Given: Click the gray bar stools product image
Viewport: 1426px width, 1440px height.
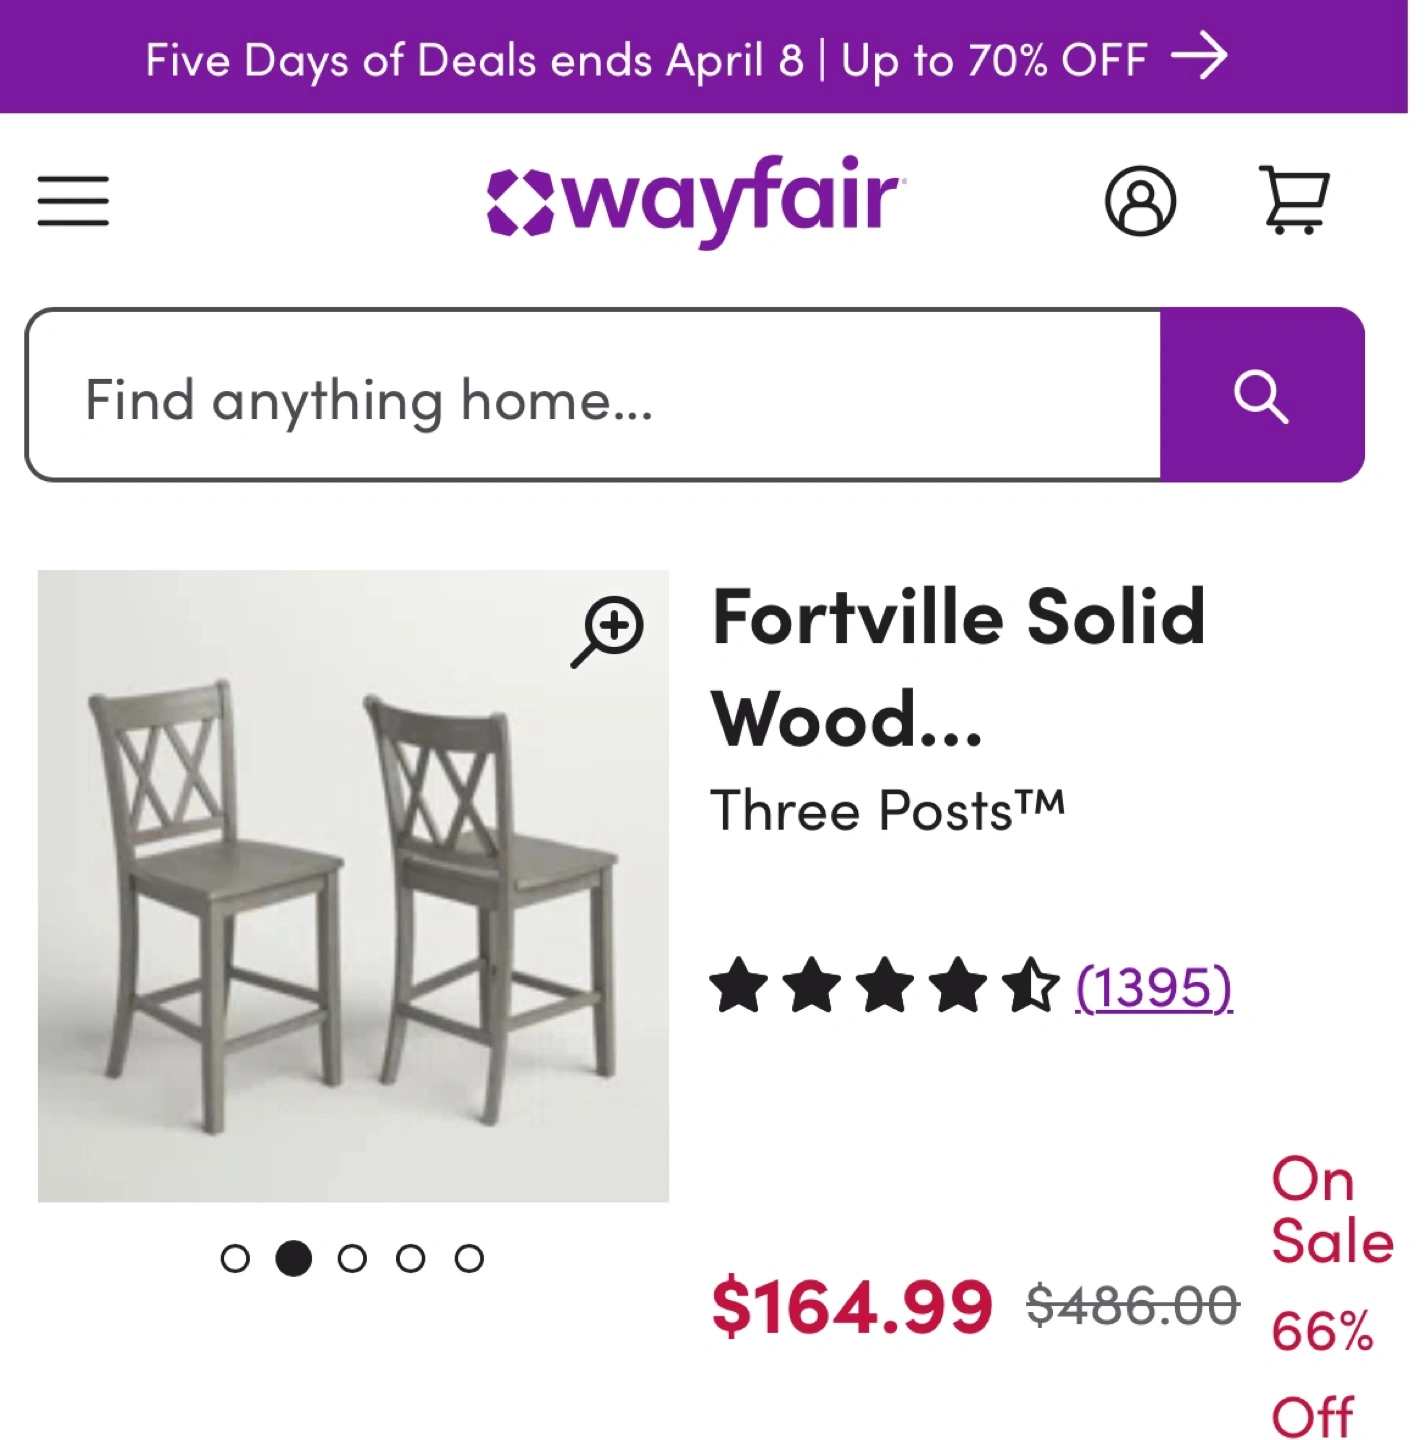Looking at the screenshot, I should (x=353, y=900).
